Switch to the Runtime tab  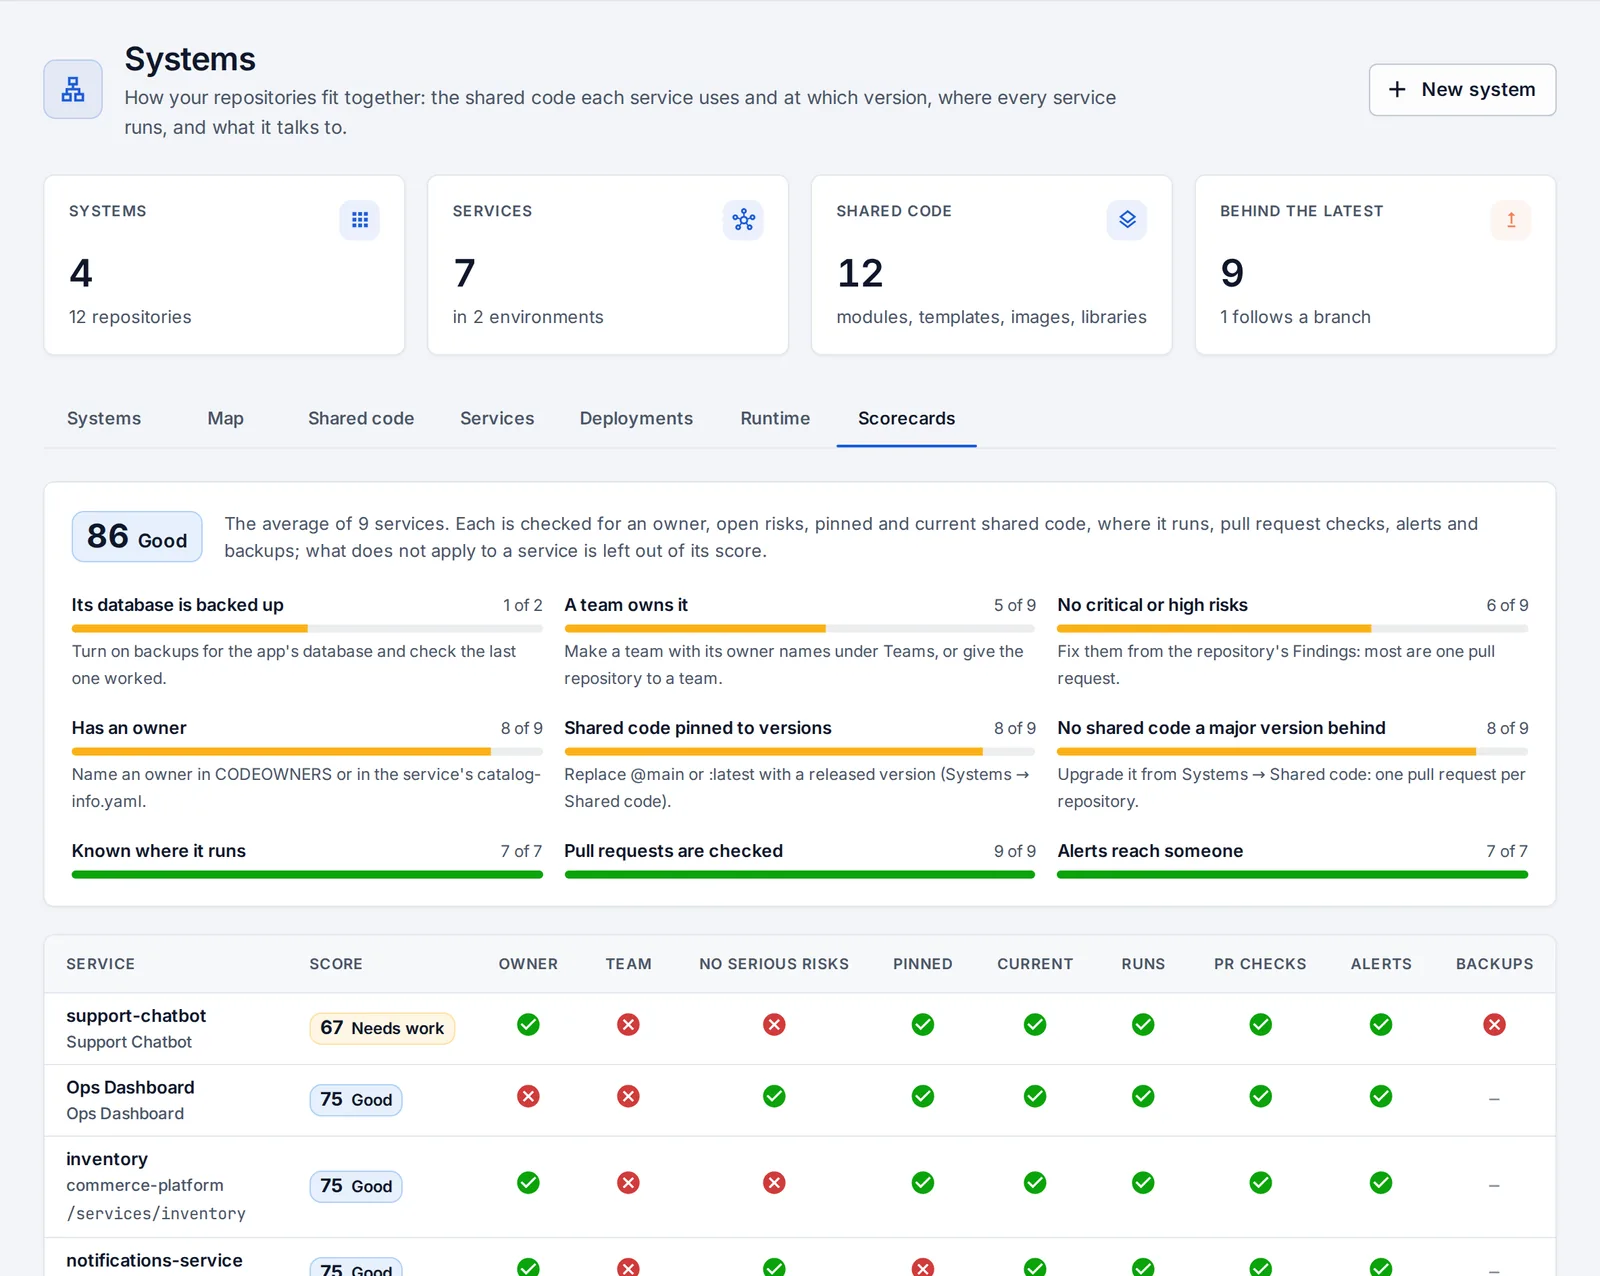coord(775,418)
